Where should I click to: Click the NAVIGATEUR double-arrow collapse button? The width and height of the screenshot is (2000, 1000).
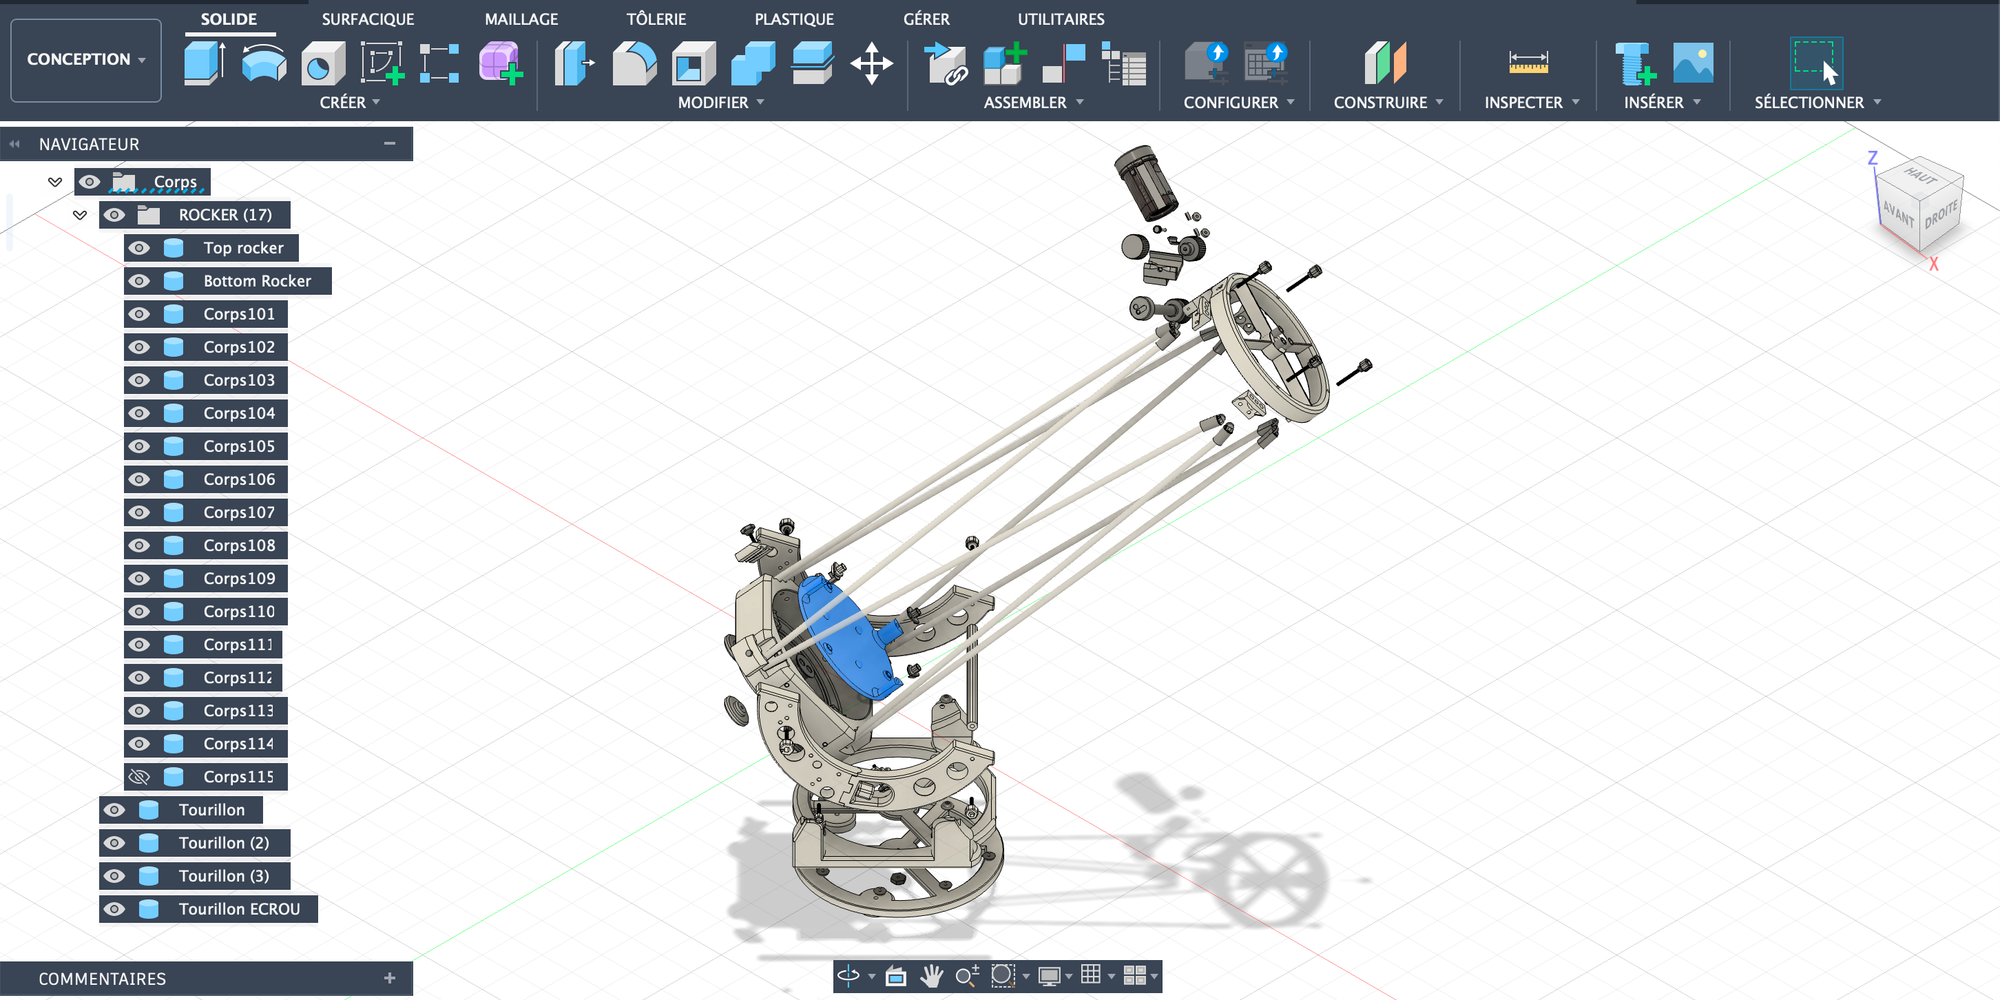coord(15,144)
